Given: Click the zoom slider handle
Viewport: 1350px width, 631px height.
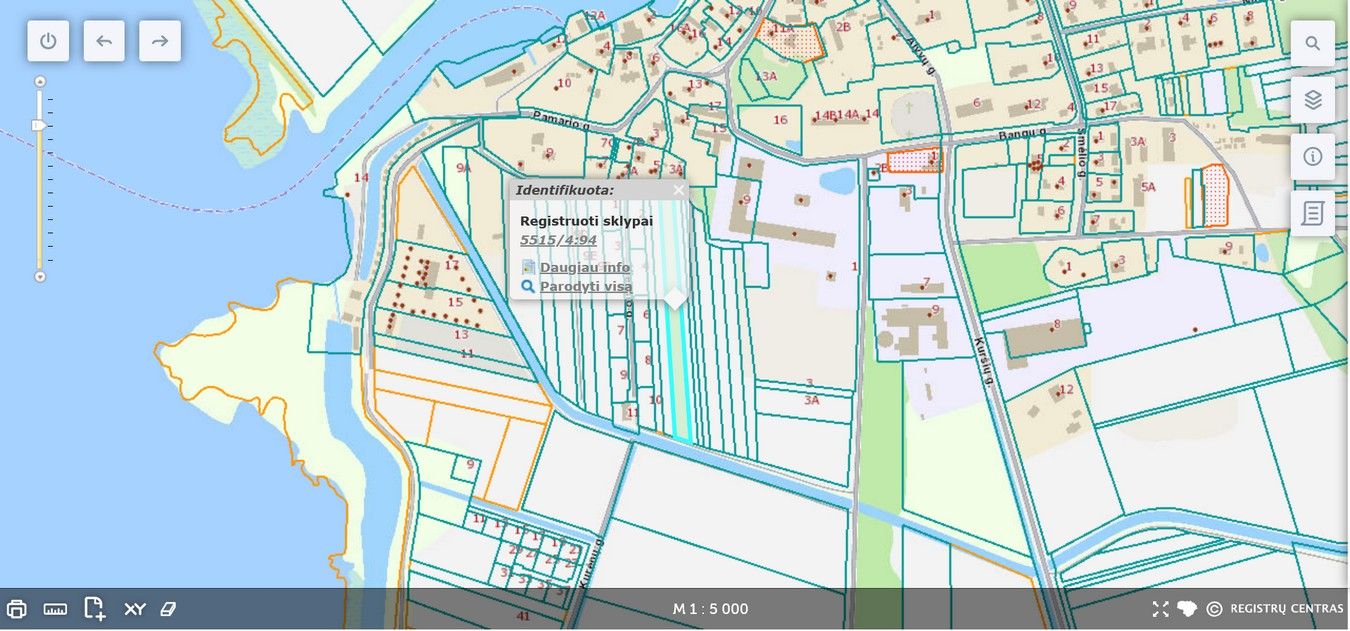Looking at the screenshot, I should (x=38, y=125).
